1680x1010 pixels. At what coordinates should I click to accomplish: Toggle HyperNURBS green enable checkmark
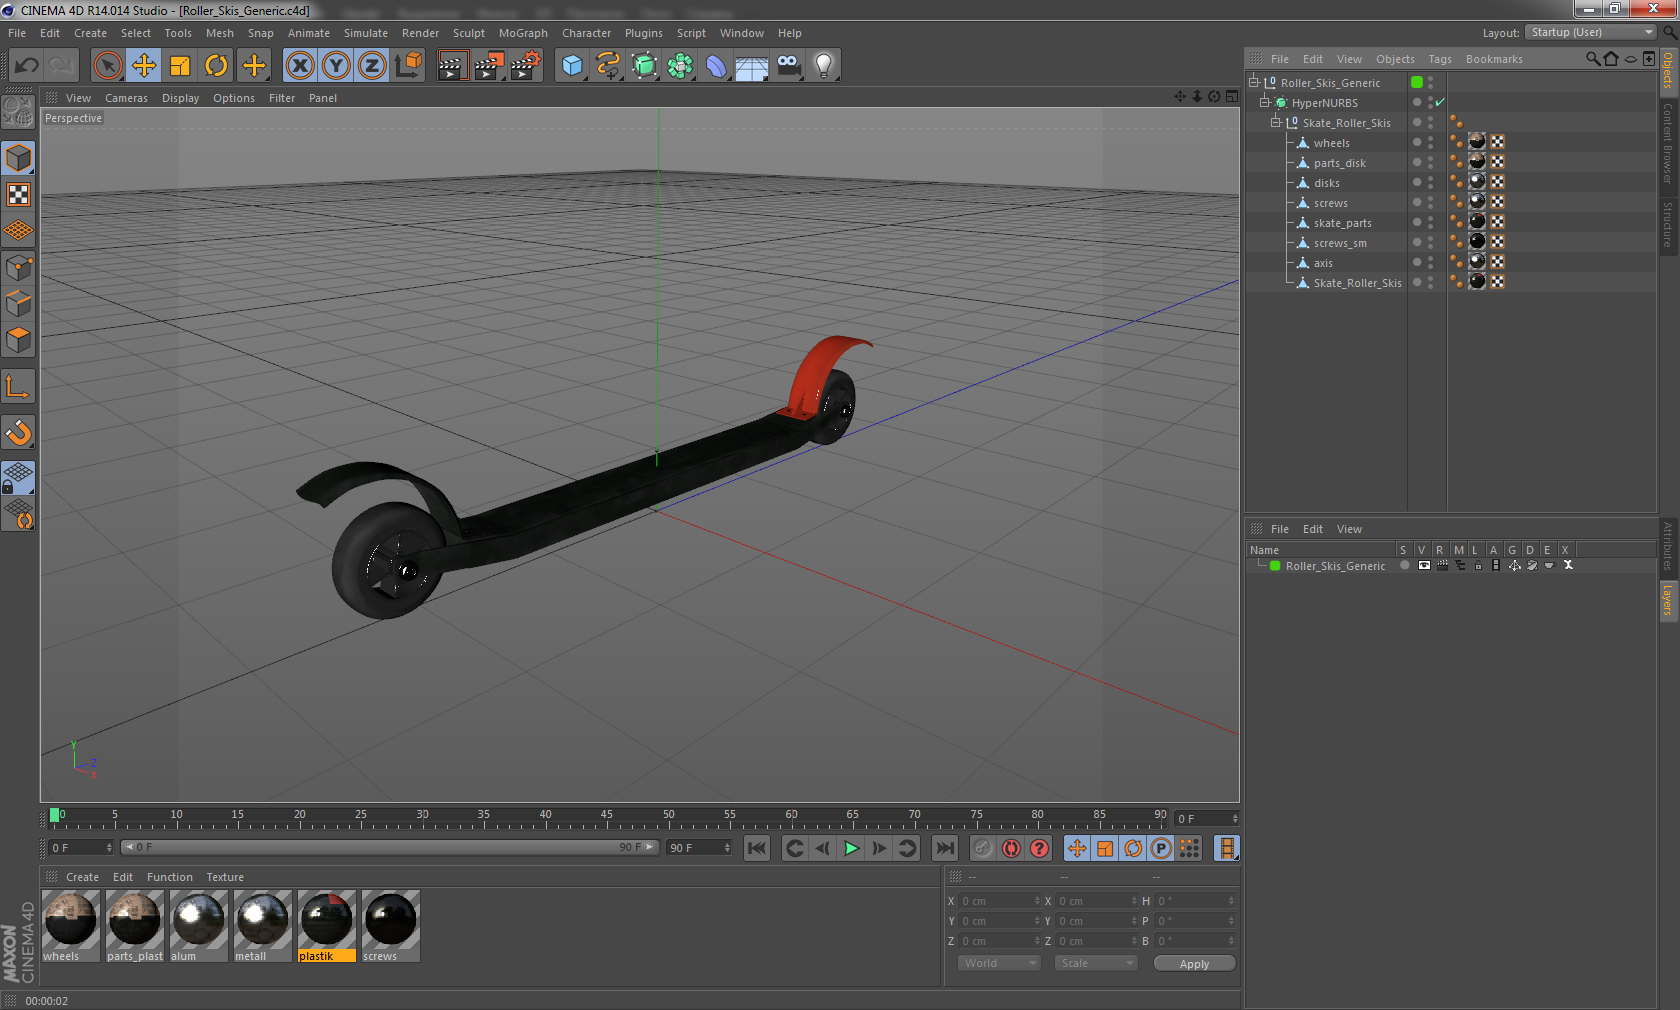coord(1440,102)
